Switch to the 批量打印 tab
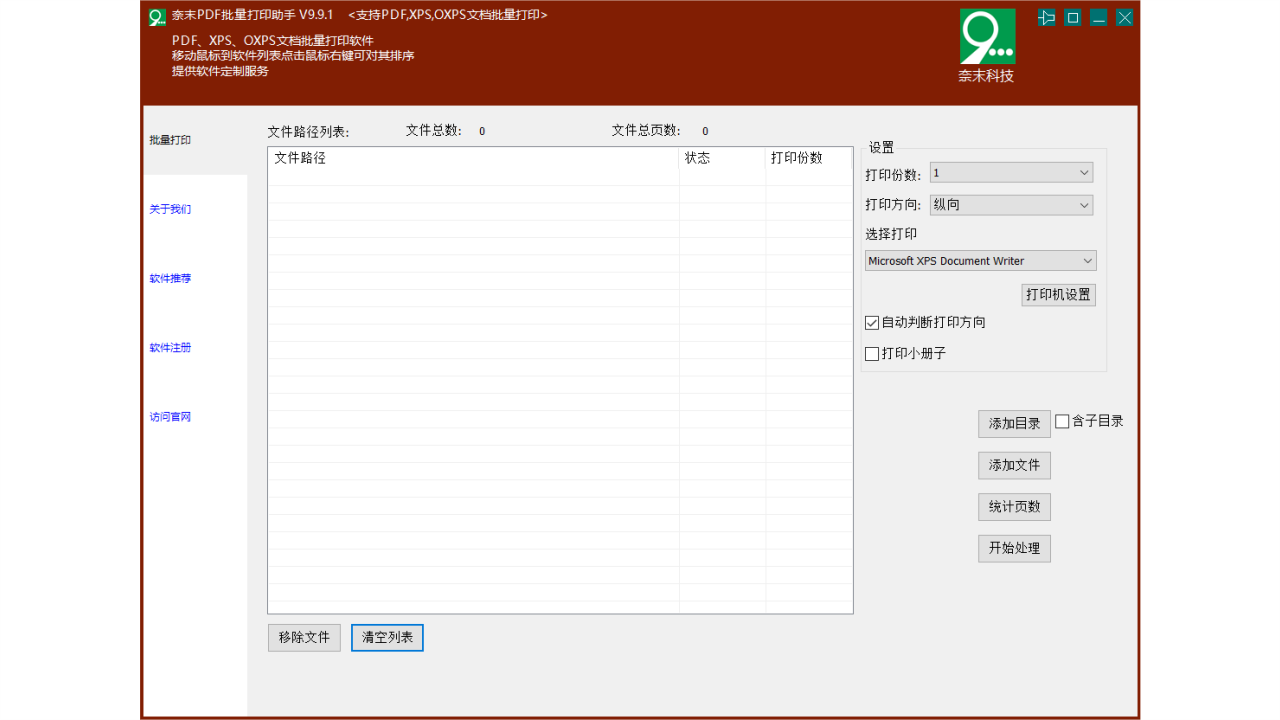1280x720 pixels. coord(195,141)
